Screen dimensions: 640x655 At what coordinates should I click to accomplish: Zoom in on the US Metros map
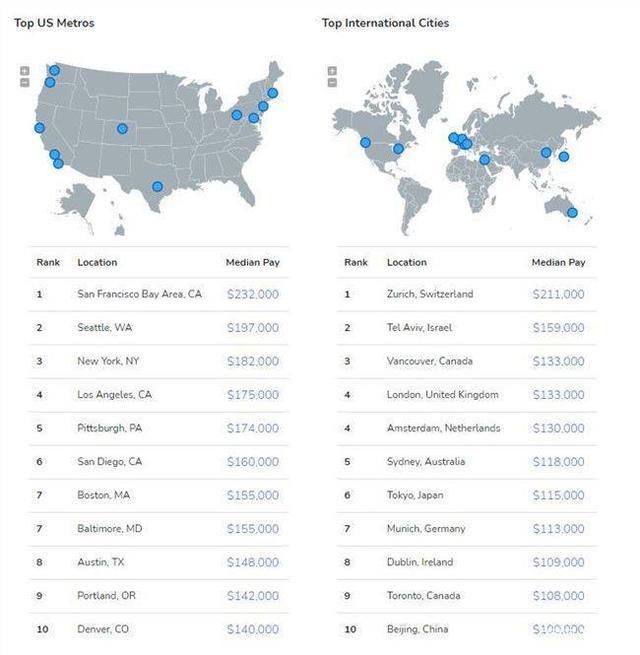(24, 71)
